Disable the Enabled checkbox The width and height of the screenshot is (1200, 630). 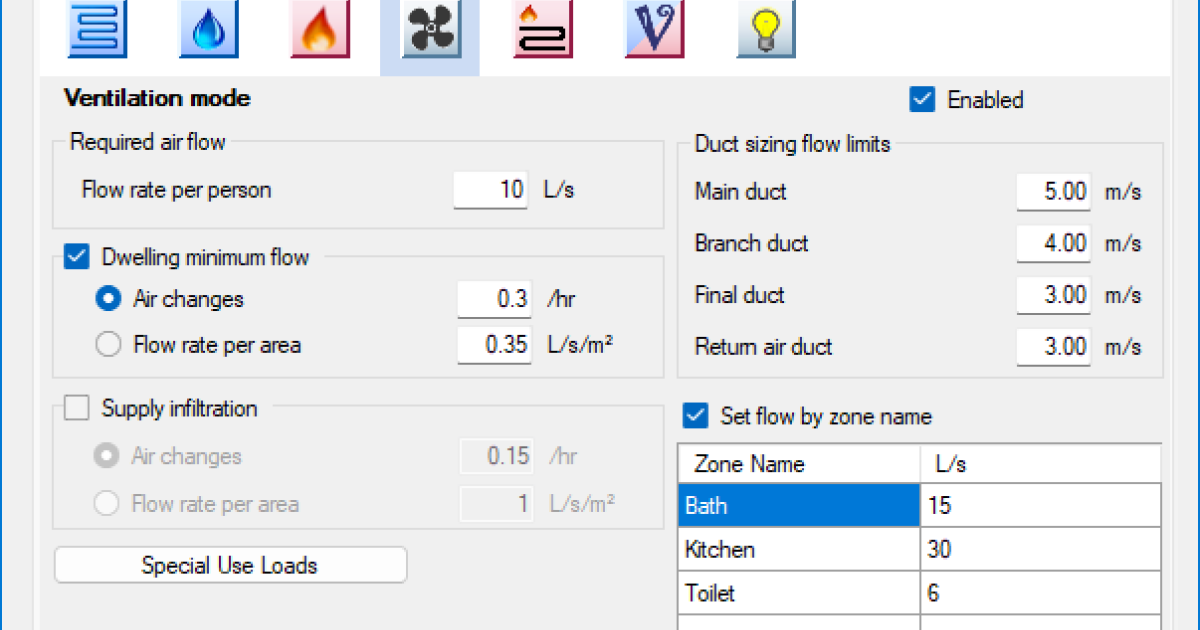(922, 100)
